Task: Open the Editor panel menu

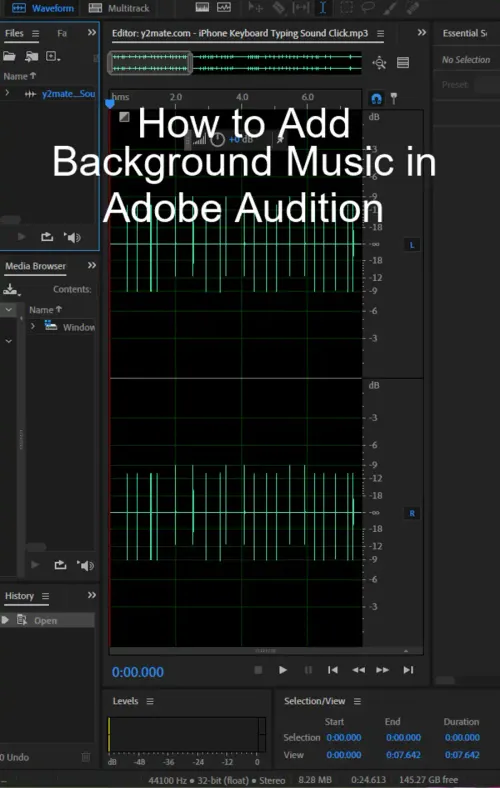Action: coord(380,34)
